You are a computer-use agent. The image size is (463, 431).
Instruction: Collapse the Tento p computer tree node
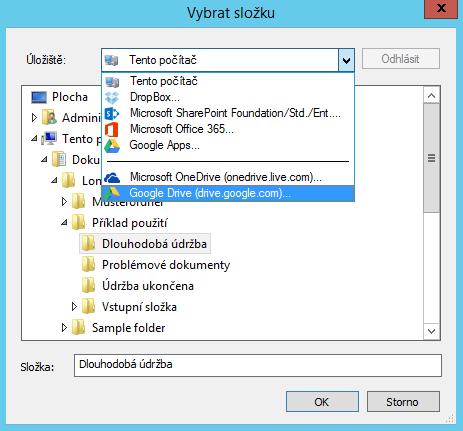click(x=34, y=139)
